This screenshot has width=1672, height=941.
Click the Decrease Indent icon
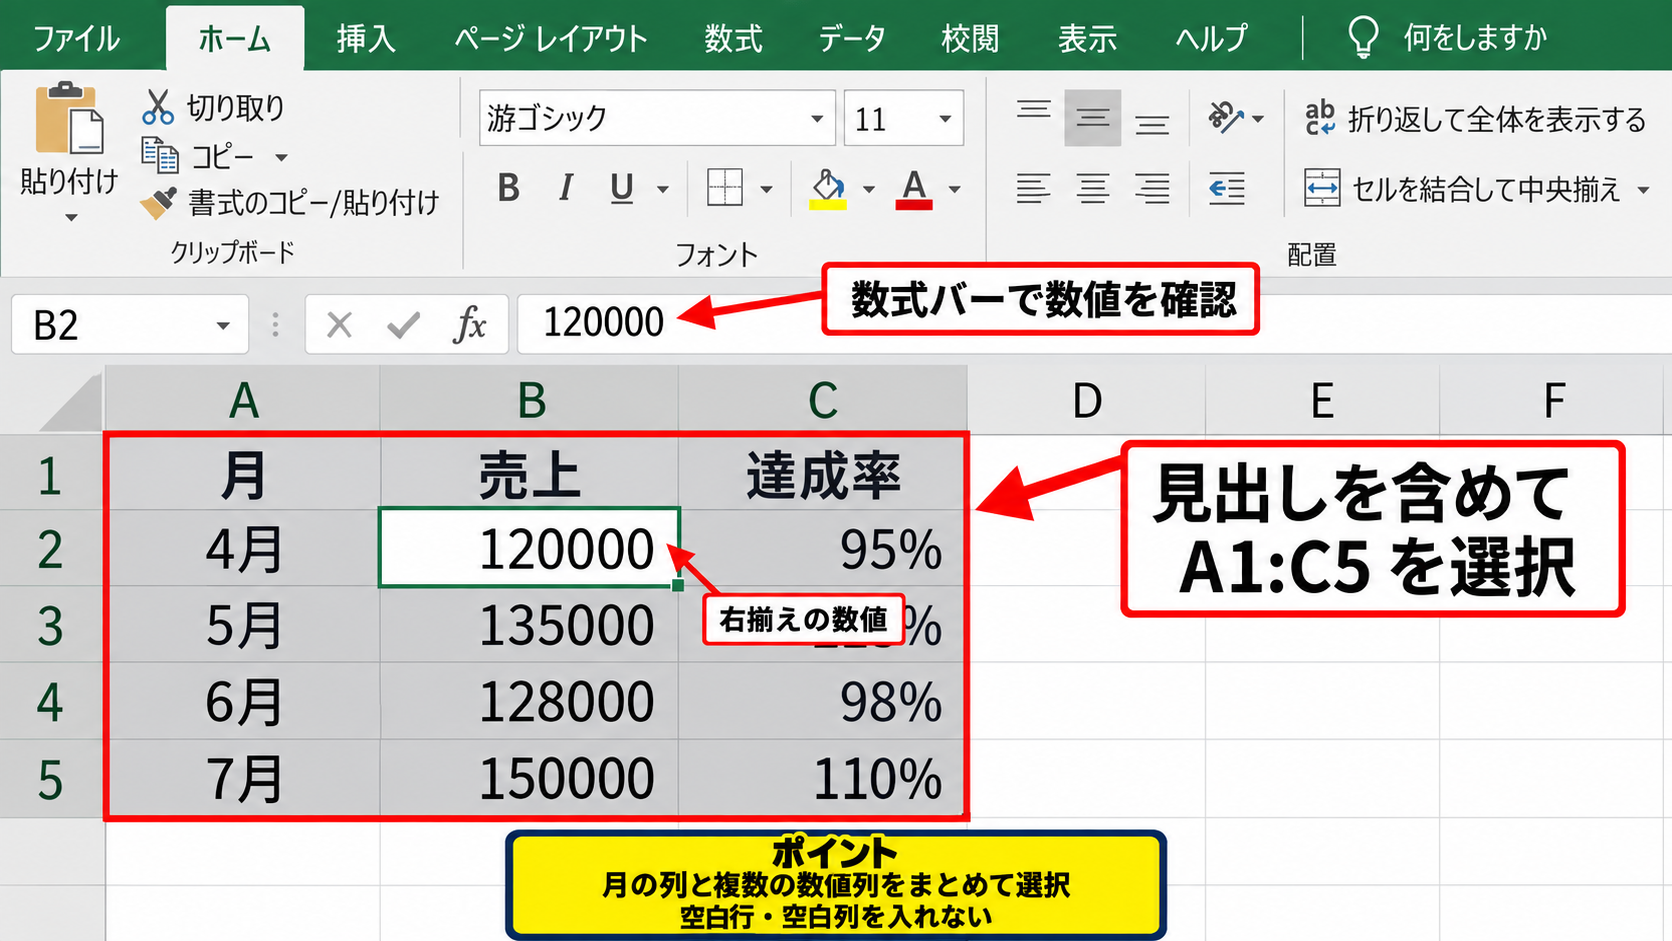point(1226,188)
